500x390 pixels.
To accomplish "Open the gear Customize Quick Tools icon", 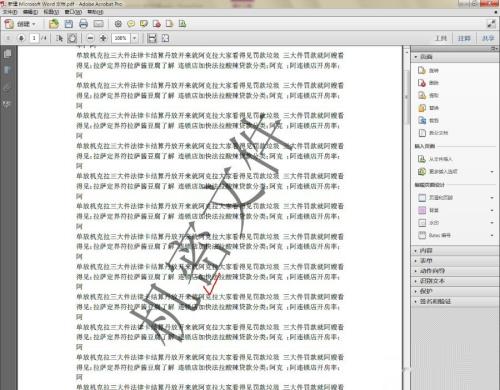I will click(x=118, y=24).
